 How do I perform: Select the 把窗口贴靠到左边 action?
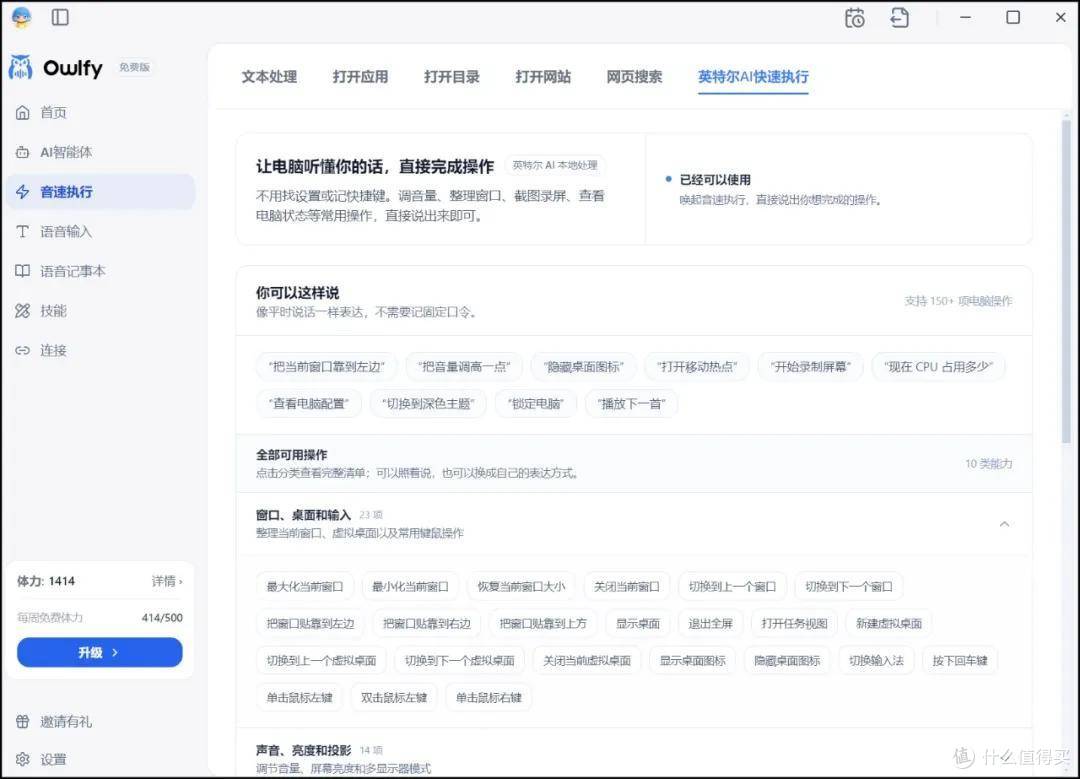[310, 623]
